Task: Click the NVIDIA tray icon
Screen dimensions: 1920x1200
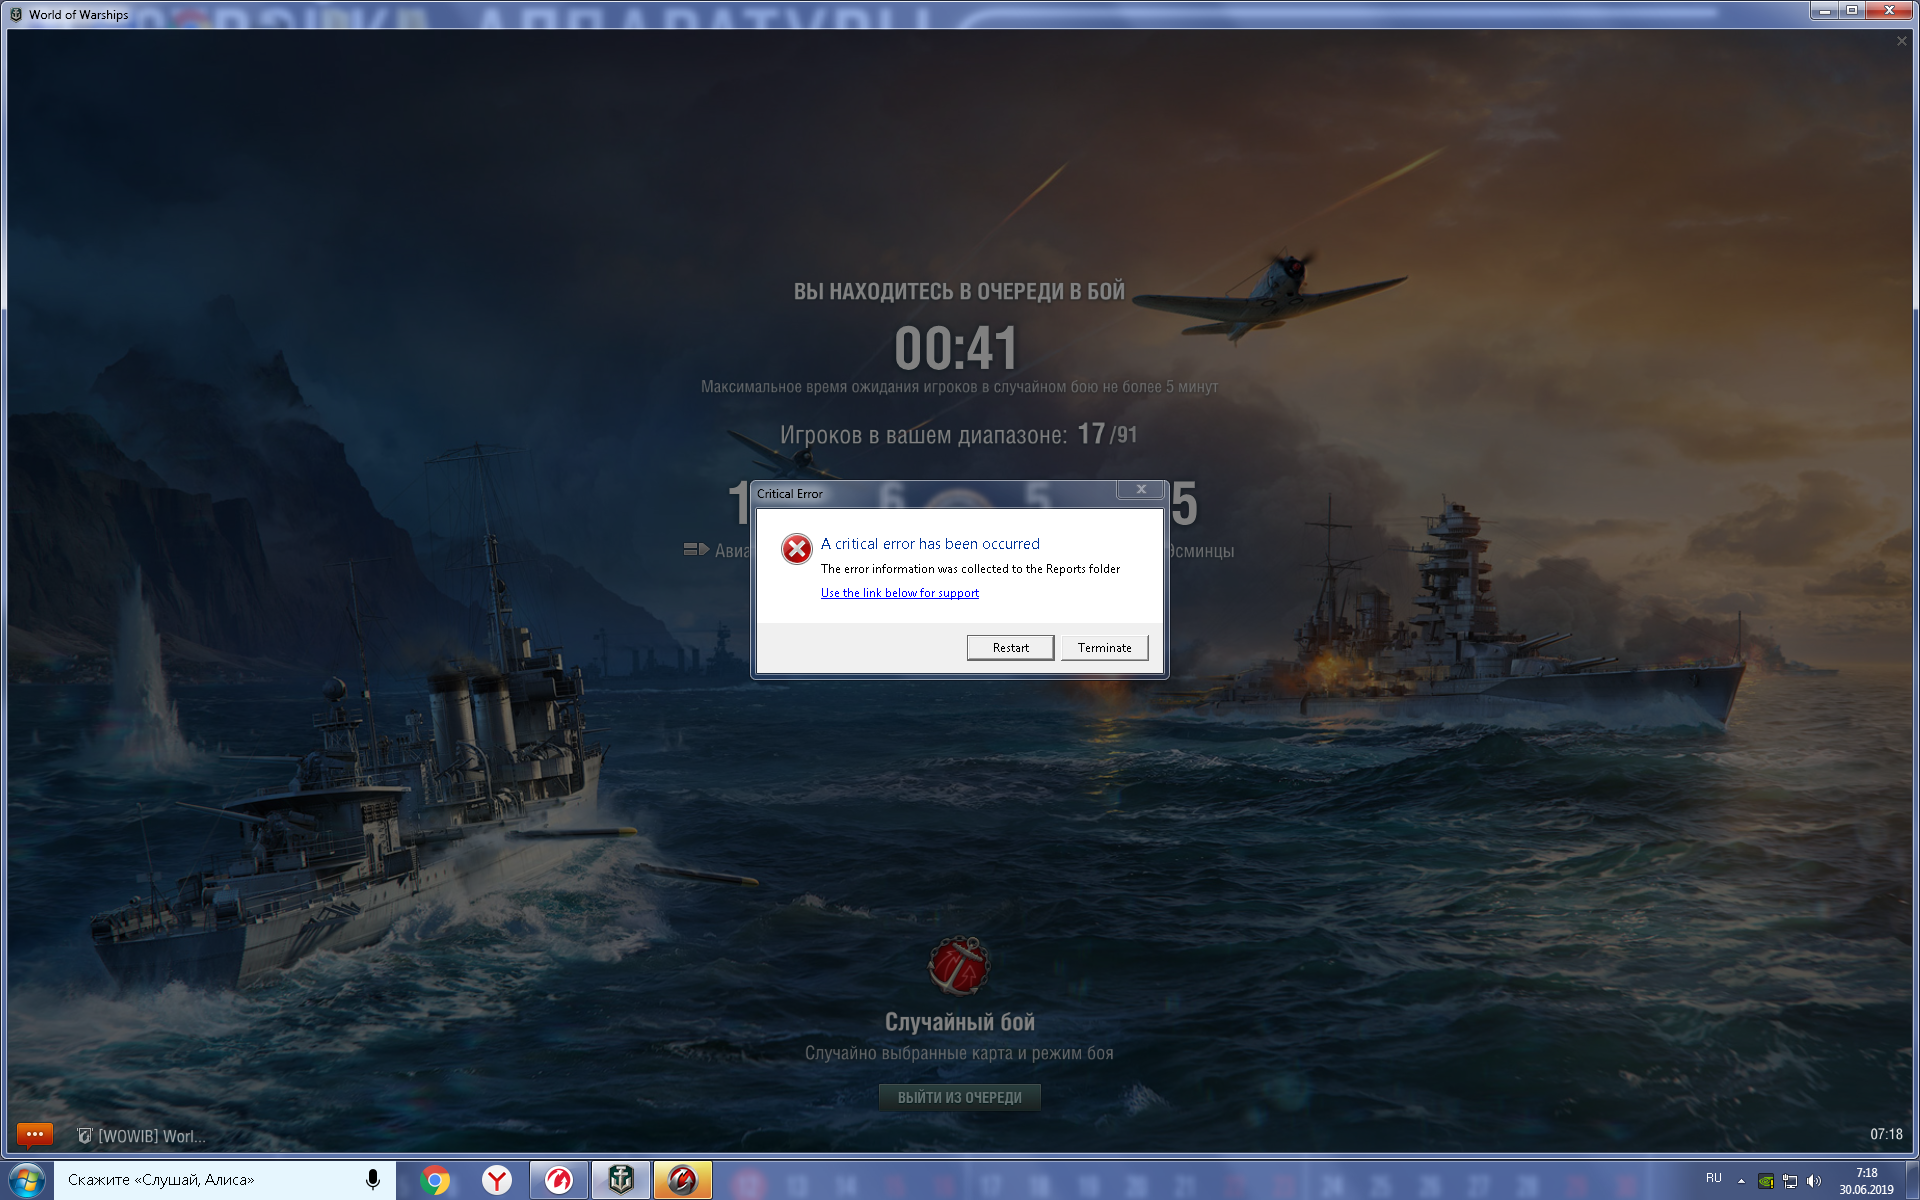Action: coord(1766,1181)
